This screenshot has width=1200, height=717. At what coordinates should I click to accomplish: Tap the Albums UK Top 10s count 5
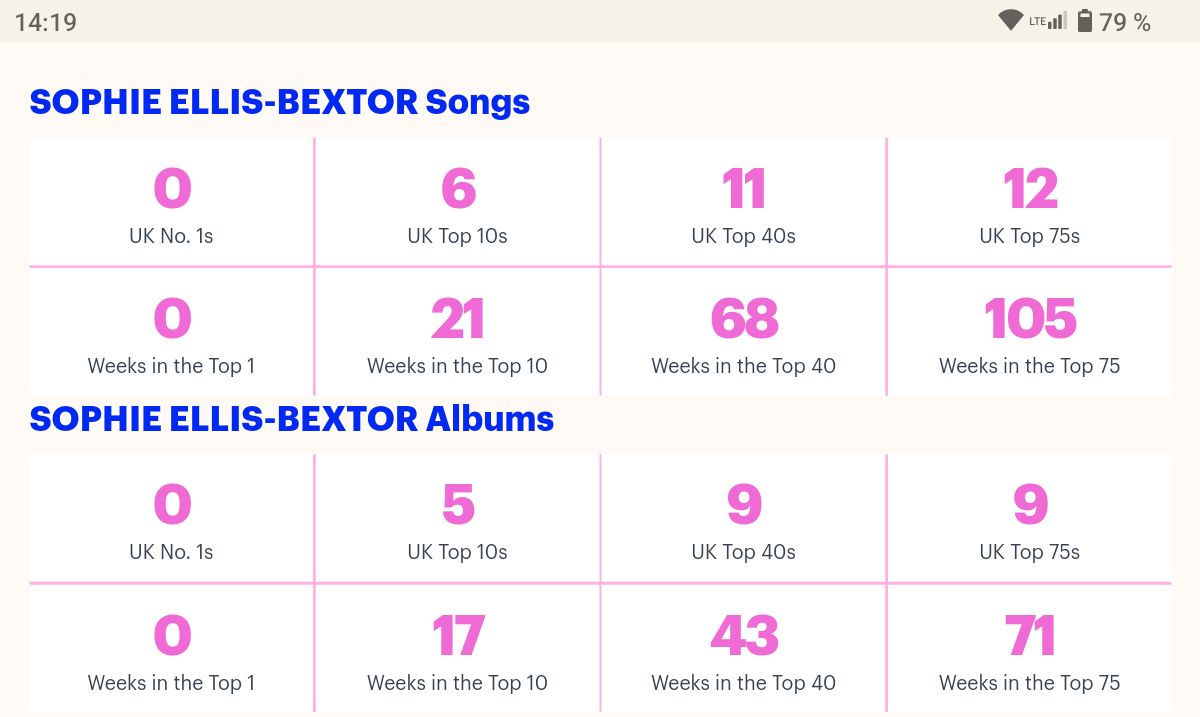(458, 505)
